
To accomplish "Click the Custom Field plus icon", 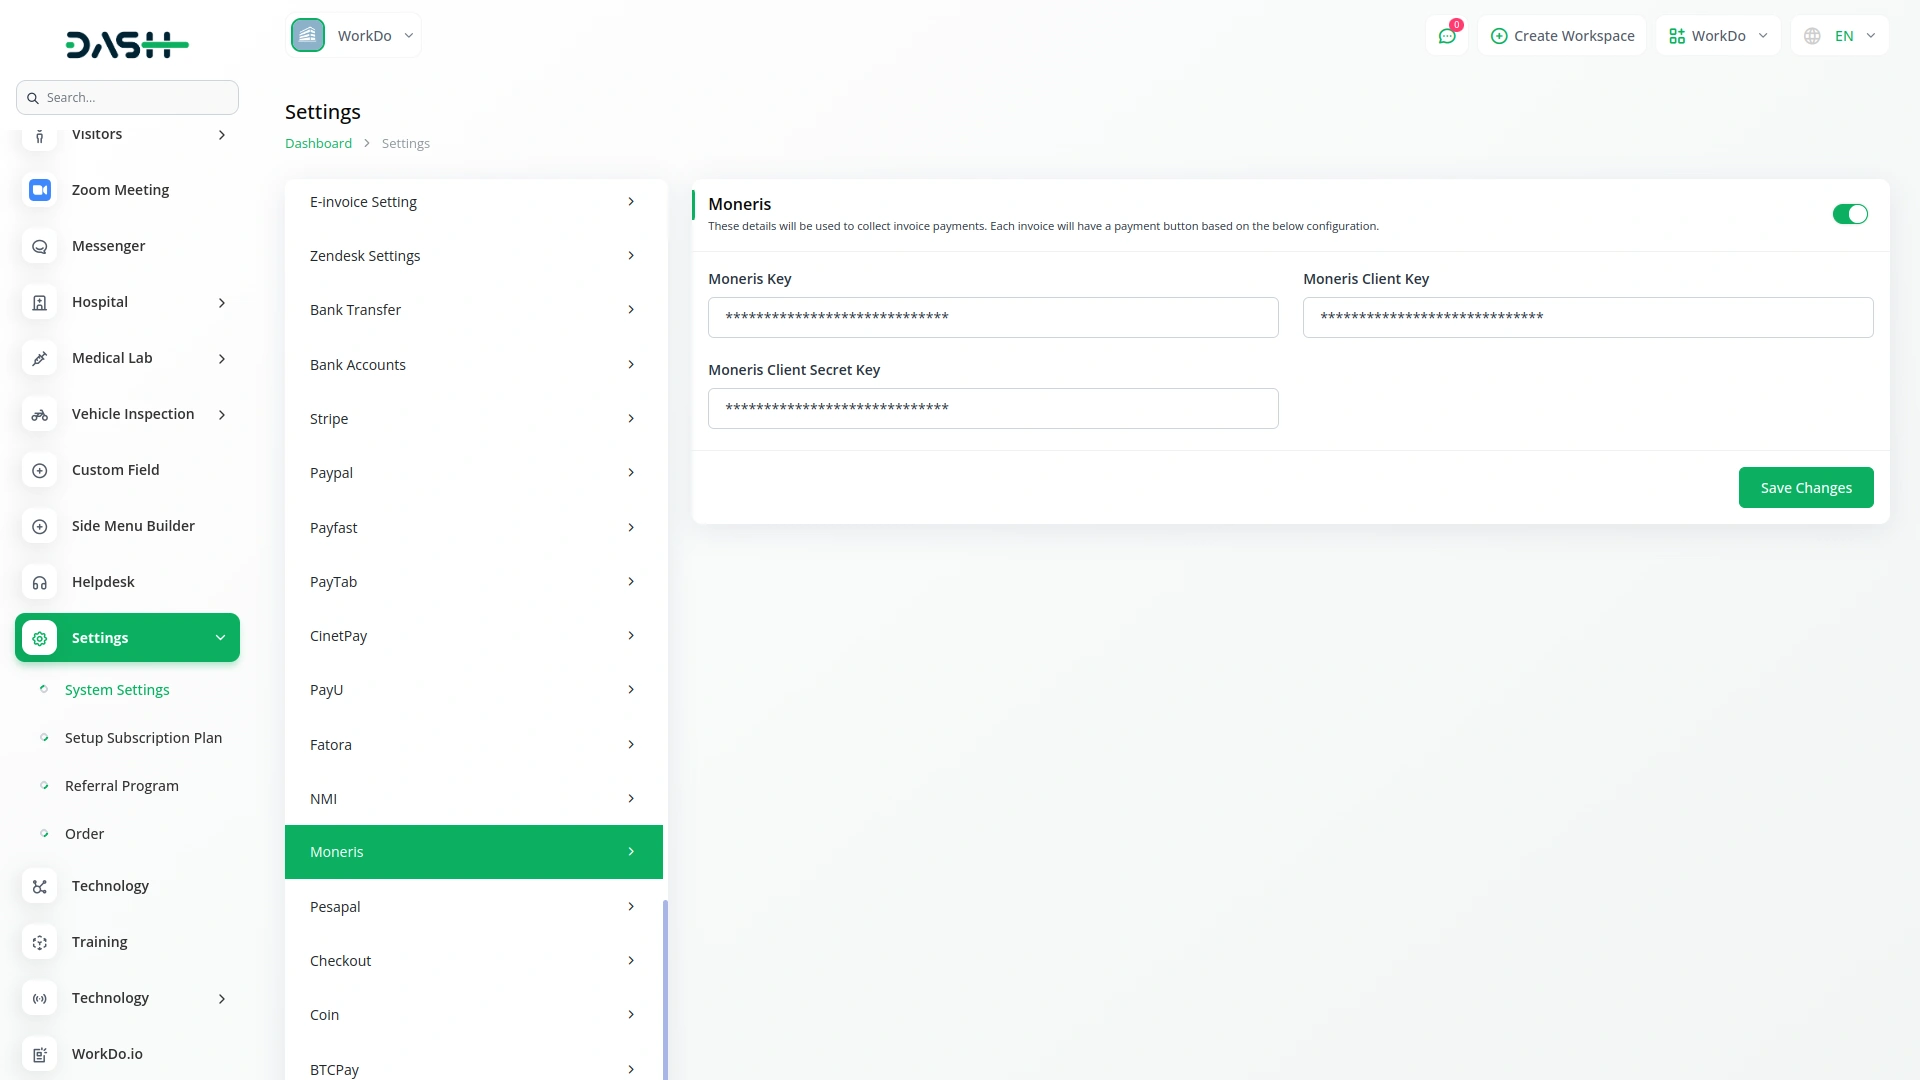I will pyautogui.click(x=40, y=470).
